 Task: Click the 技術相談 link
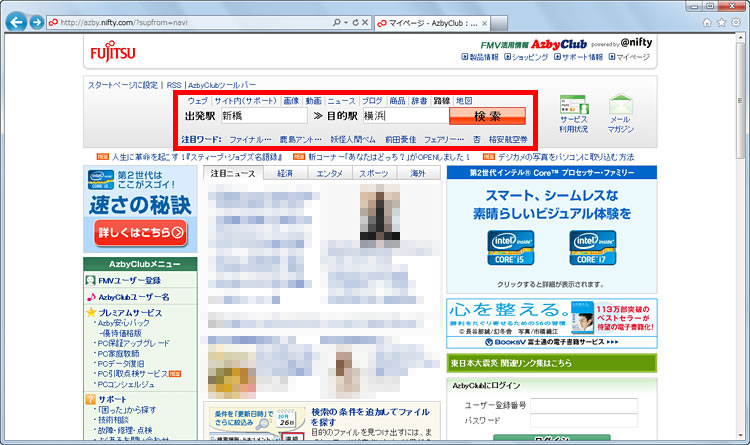click(x=113, y=420)
